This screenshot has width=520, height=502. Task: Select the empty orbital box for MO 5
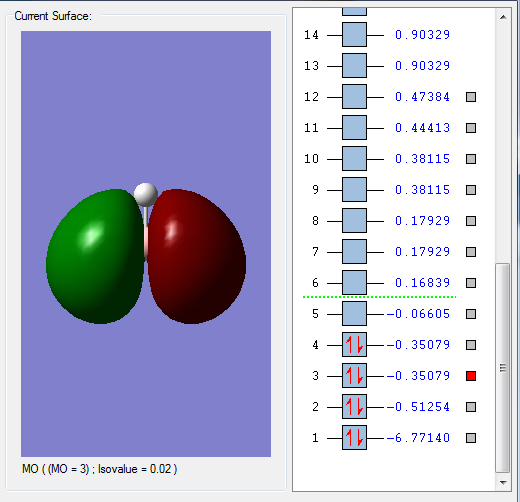(x=354, y=314)
